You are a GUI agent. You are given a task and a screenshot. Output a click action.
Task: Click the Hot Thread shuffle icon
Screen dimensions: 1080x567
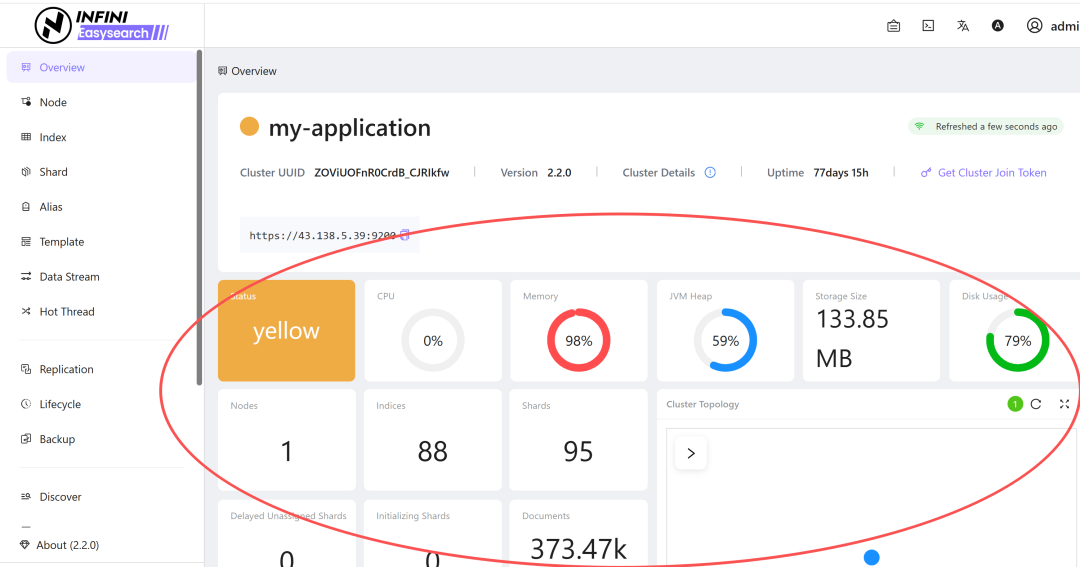pyautogui.click(x=26, y=311)
